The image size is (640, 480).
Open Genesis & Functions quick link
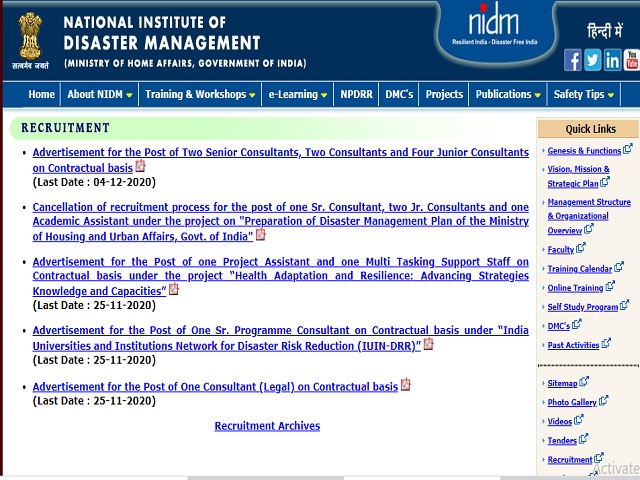pyautogui.click(x=584, y=151)
